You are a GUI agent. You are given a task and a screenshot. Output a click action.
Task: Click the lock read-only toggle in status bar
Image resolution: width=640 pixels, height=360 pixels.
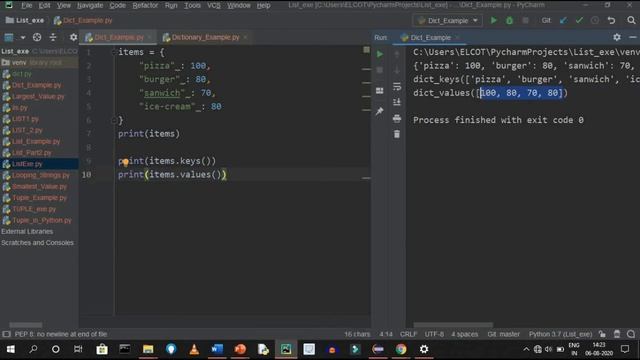point(602,334)
